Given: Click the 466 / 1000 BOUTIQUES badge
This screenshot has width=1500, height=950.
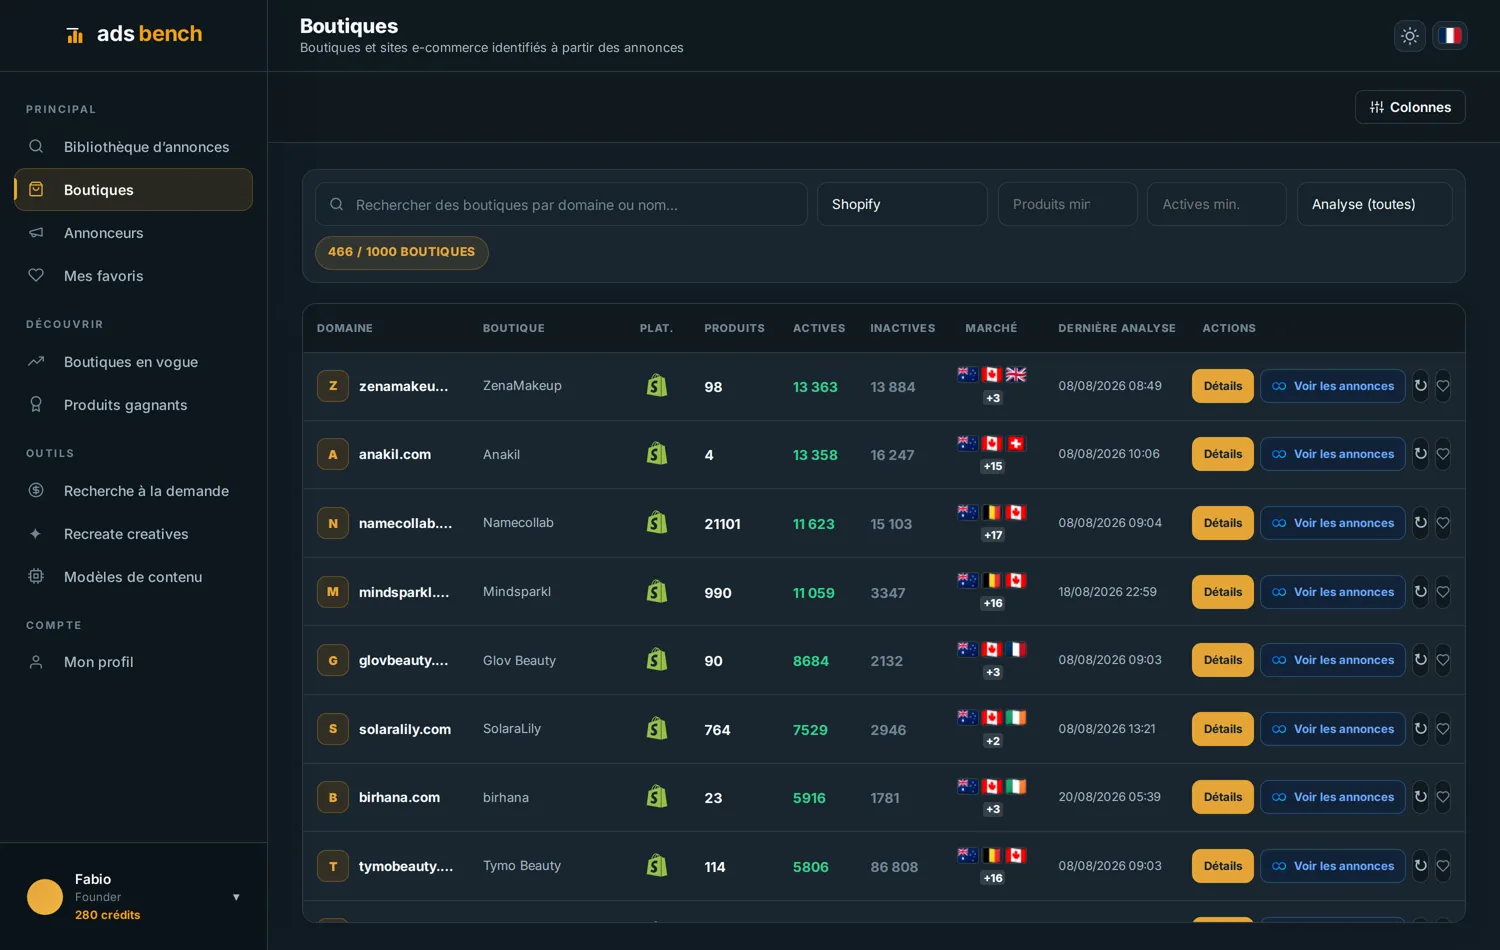Looking at the screenshot, I should 402,252.
